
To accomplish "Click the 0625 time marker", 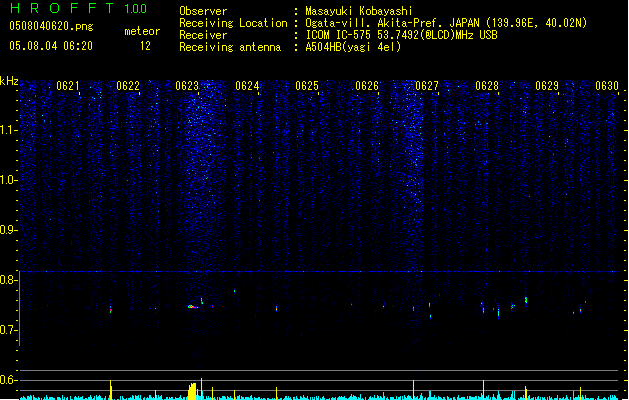I will coord(307,86).
